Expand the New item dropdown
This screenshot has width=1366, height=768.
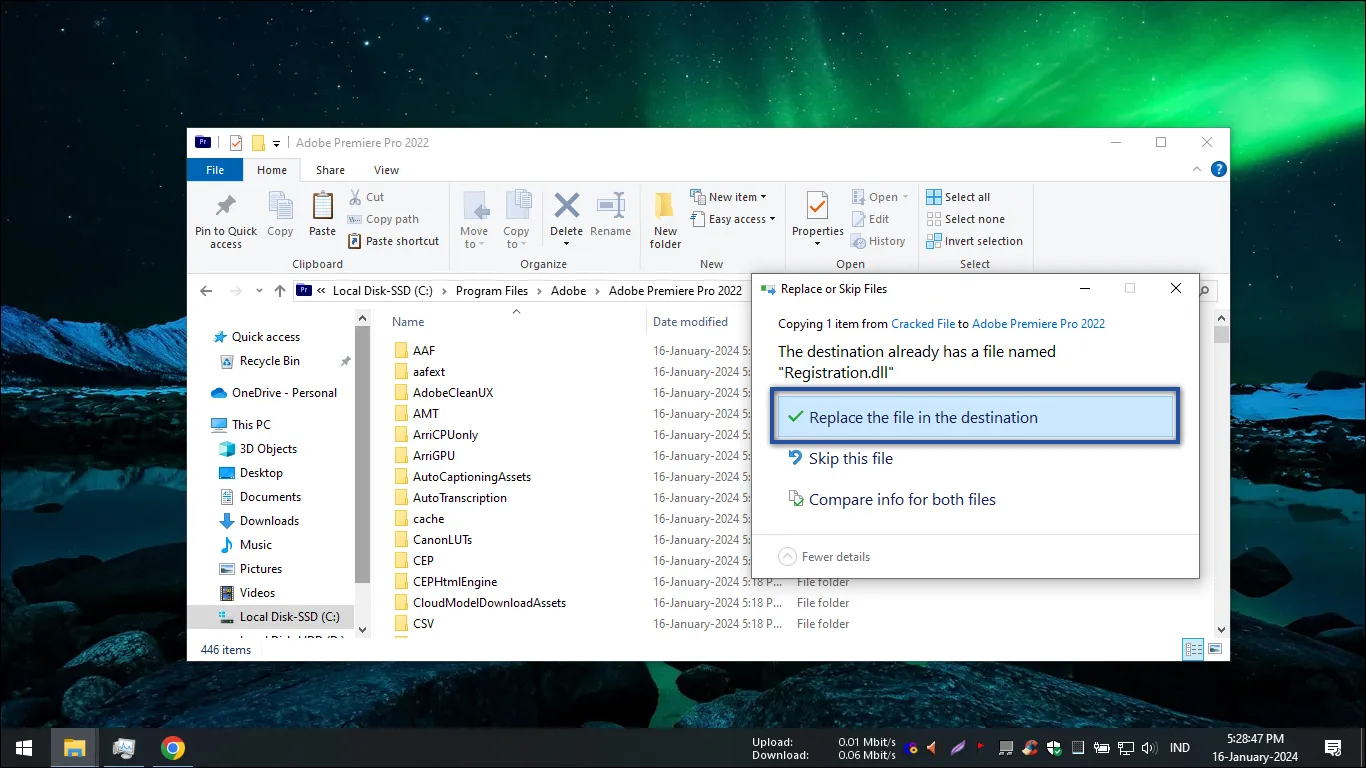(x=765, y=196)
